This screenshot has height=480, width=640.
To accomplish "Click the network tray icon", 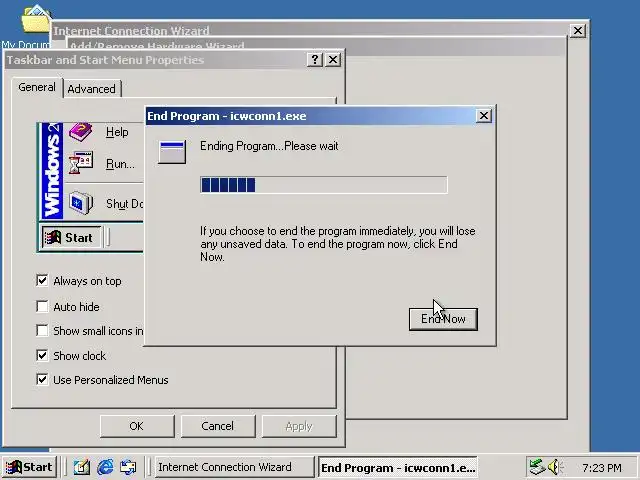I will pos(537,467).
